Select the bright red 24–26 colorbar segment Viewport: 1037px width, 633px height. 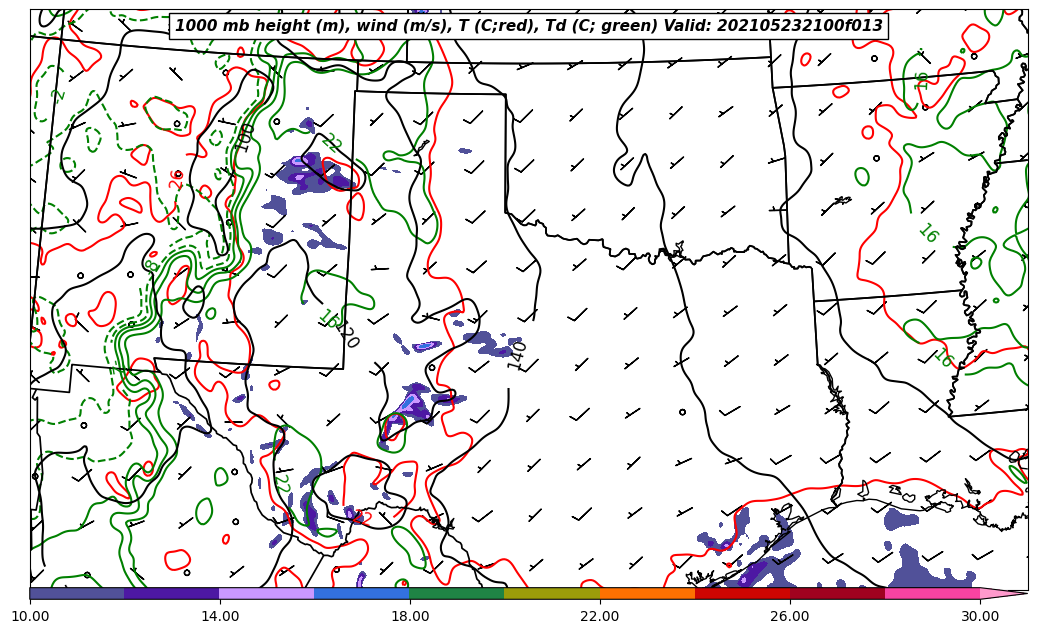point(743,593)
